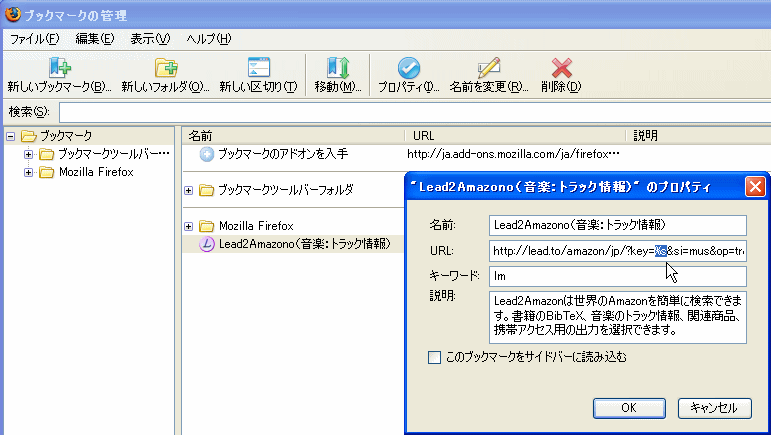Click the 説明 description text area
Image resolution: width=771 pixels, height=435 pixels.
pos(618,318)
